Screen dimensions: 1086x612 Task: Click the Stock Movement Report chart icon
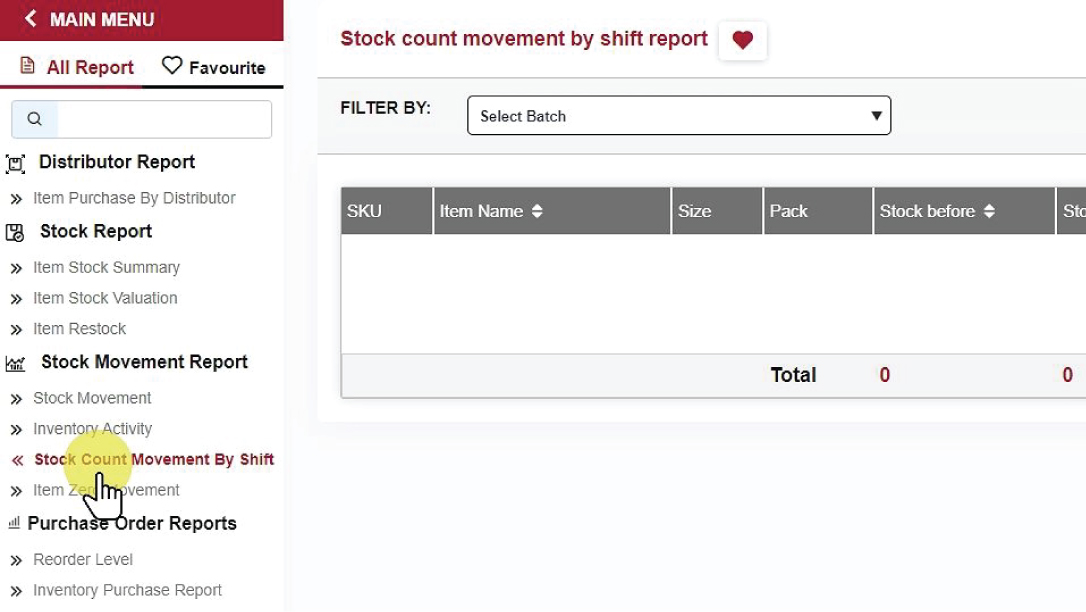(15, 364)
